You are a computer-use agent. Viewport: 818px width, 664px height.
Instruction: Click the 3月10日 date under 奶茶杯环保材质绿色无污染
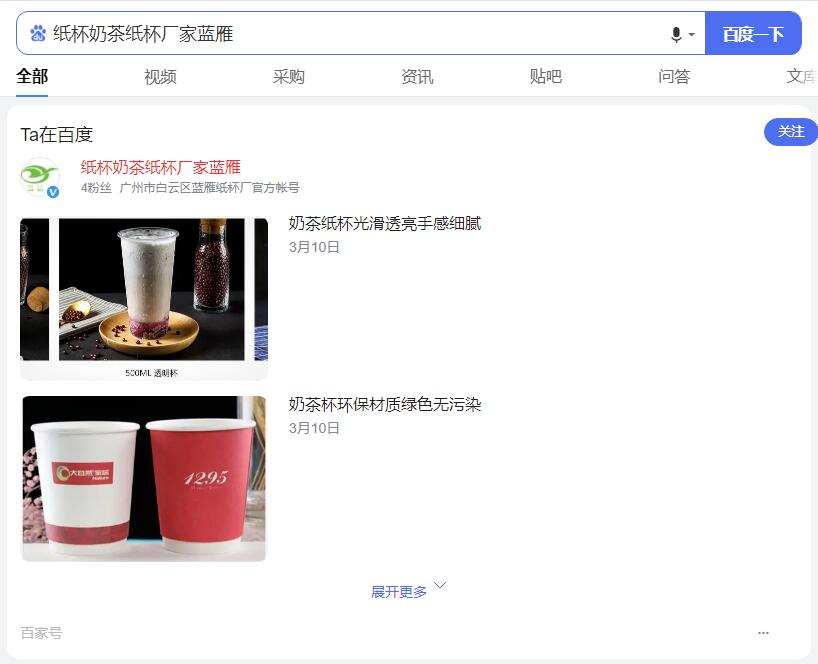point(314,428)
